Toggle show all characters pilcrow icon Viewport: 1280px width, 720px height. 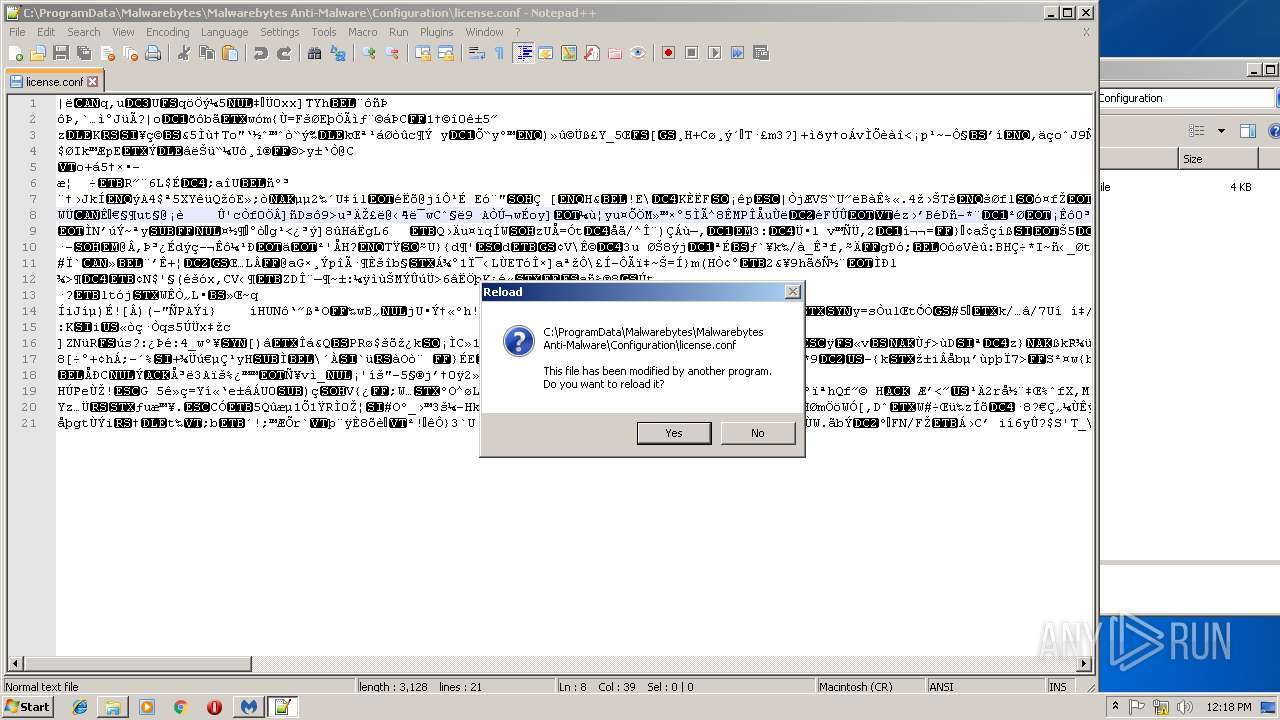coord(499,53)
